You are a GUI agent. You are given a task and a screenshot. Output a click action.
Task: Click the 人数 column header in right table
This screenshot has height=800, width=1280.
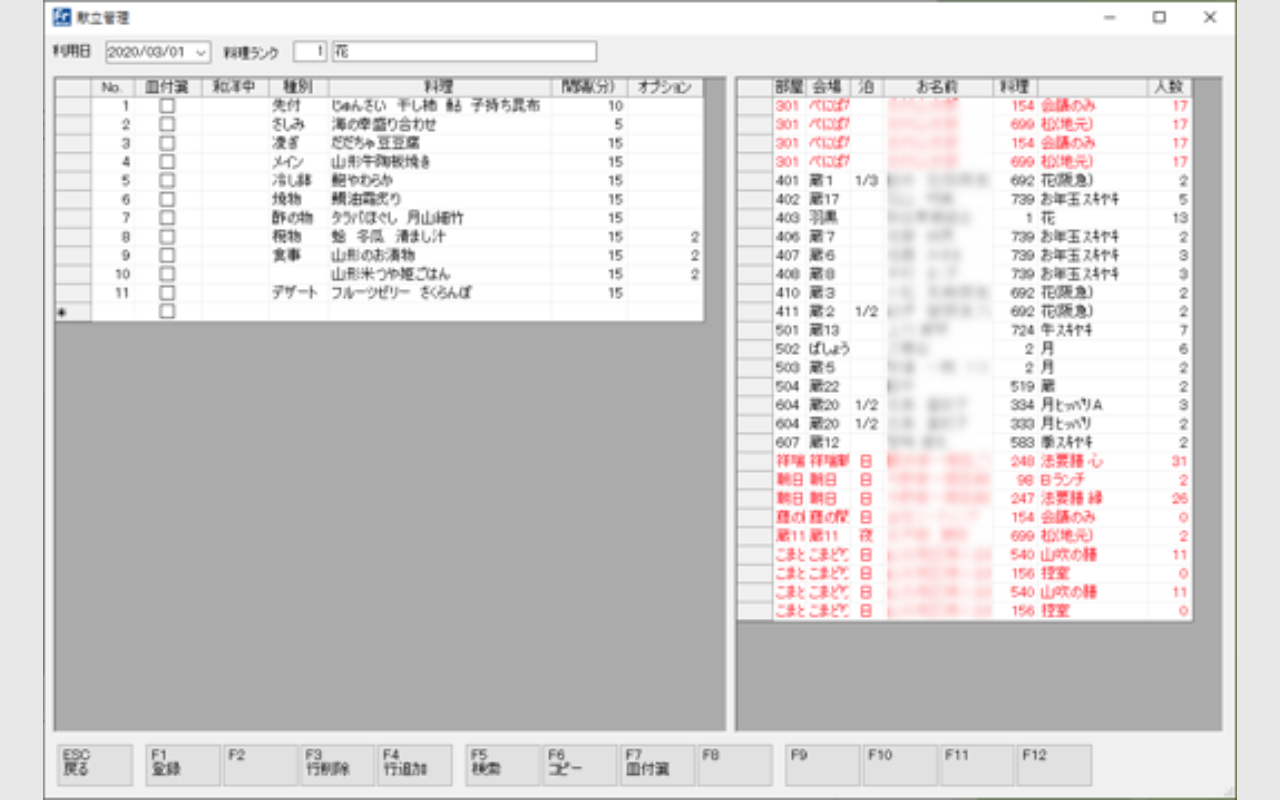tap(1168, 87)
